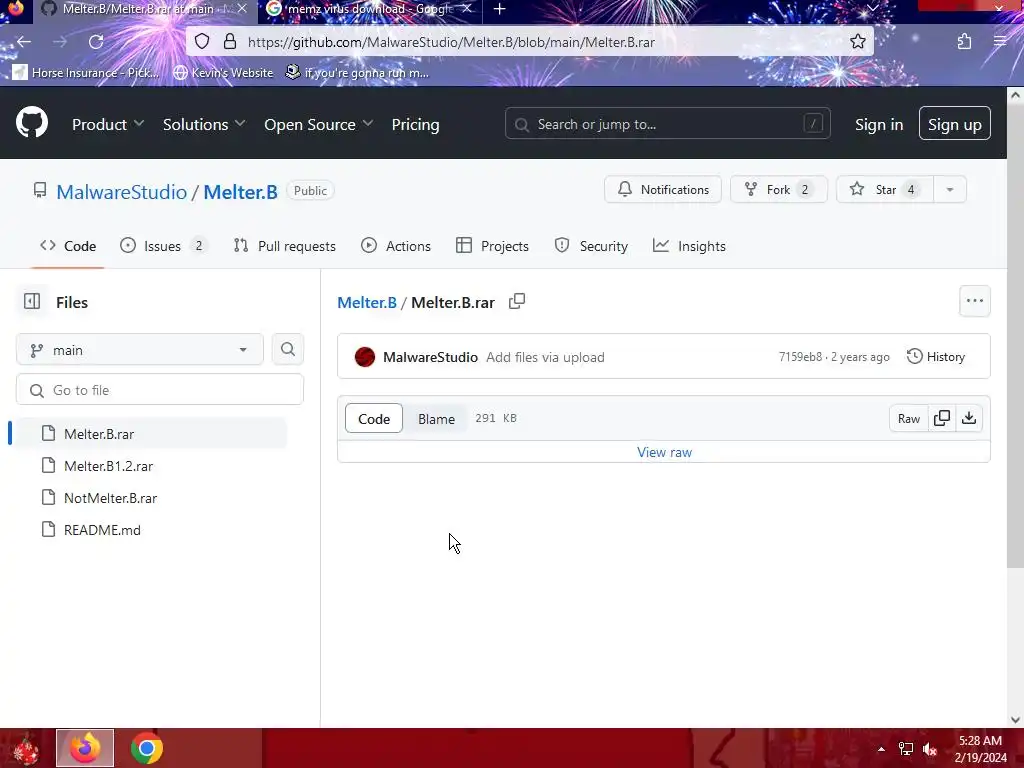The width and height of the screenshot is (1024, 768).
Task: Fork the Melter.B repository
Action: click(778, 189)
